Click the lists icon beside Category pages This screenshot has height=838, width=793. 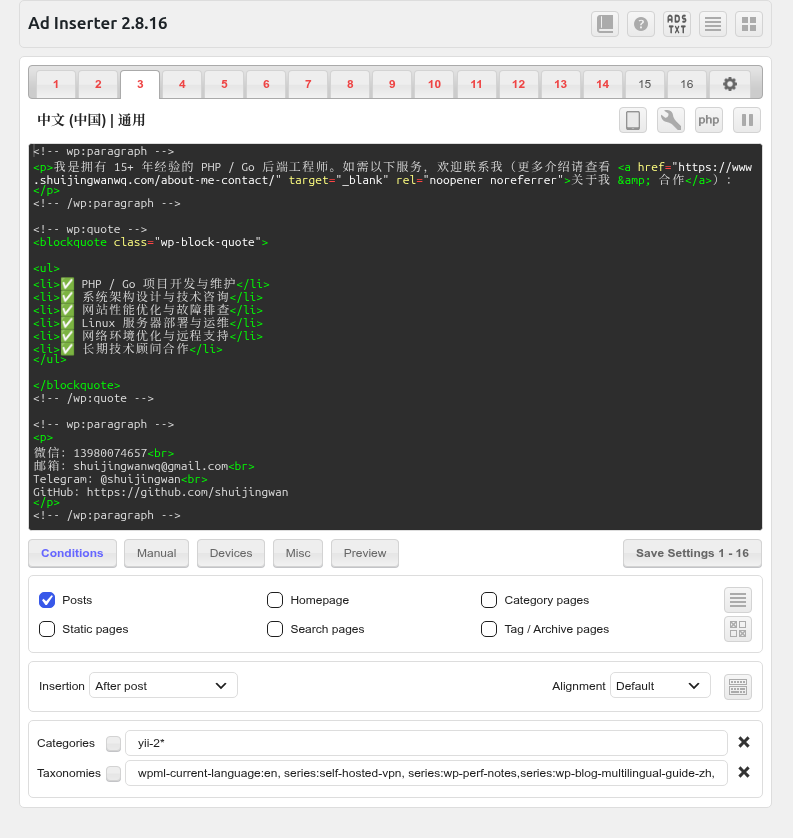[738, 600]
